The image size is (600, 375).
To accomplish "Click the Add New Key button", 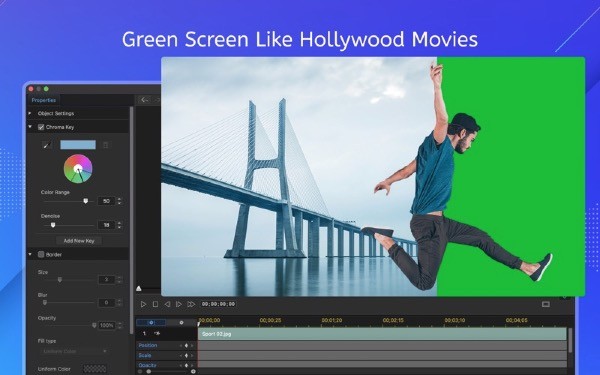I will 79,241.
